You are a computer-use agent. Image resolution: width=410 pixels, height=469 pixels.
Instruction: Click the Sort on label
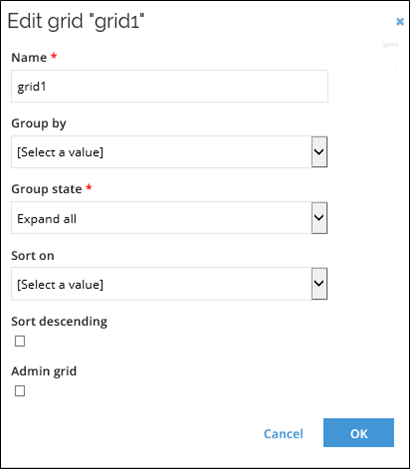(33, 256)
